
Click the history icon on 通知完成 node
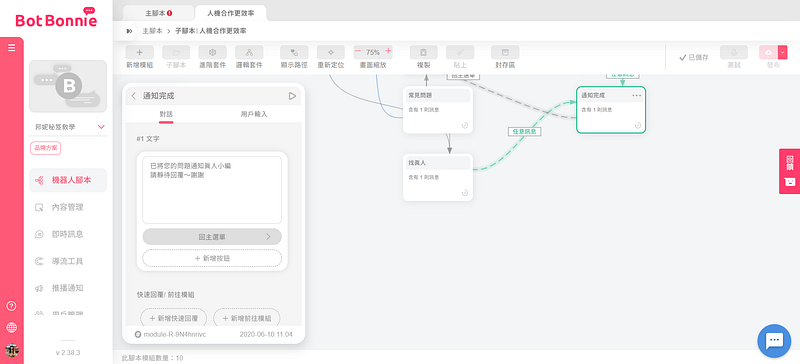(638, 125)
